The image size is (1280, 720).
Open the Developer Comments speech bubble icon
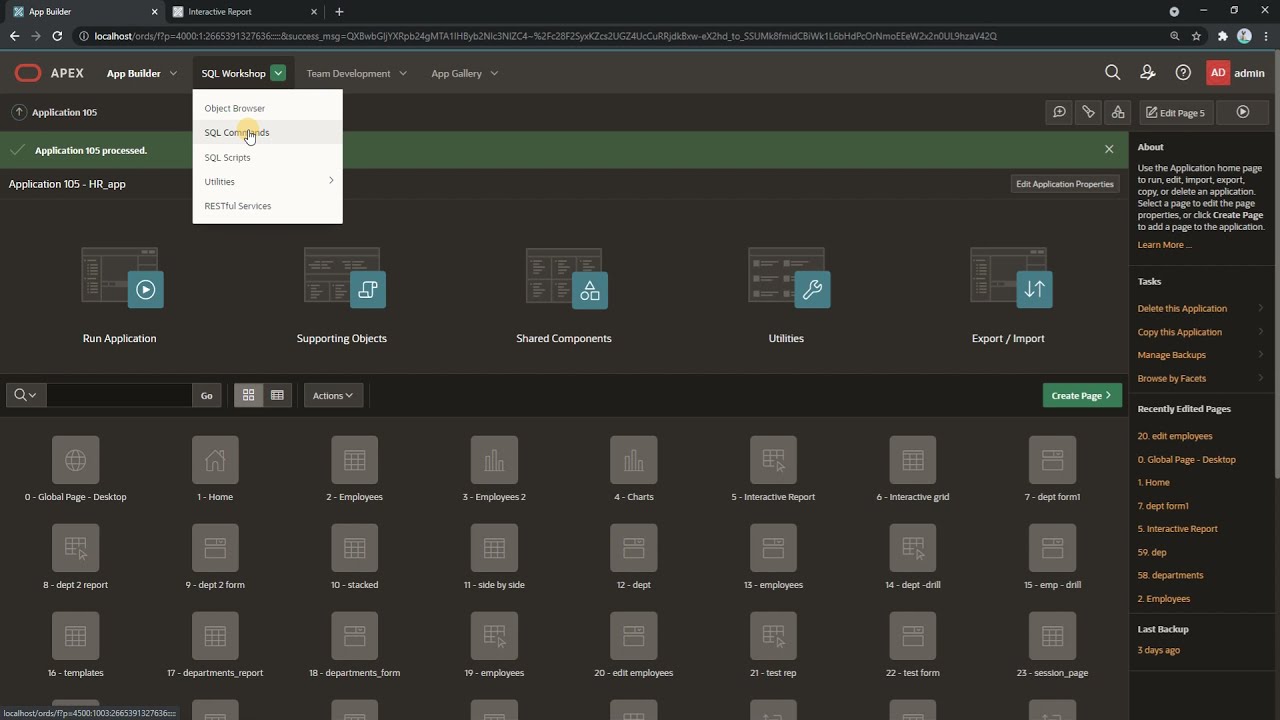pyautogui.click(x=1059, y=112)
